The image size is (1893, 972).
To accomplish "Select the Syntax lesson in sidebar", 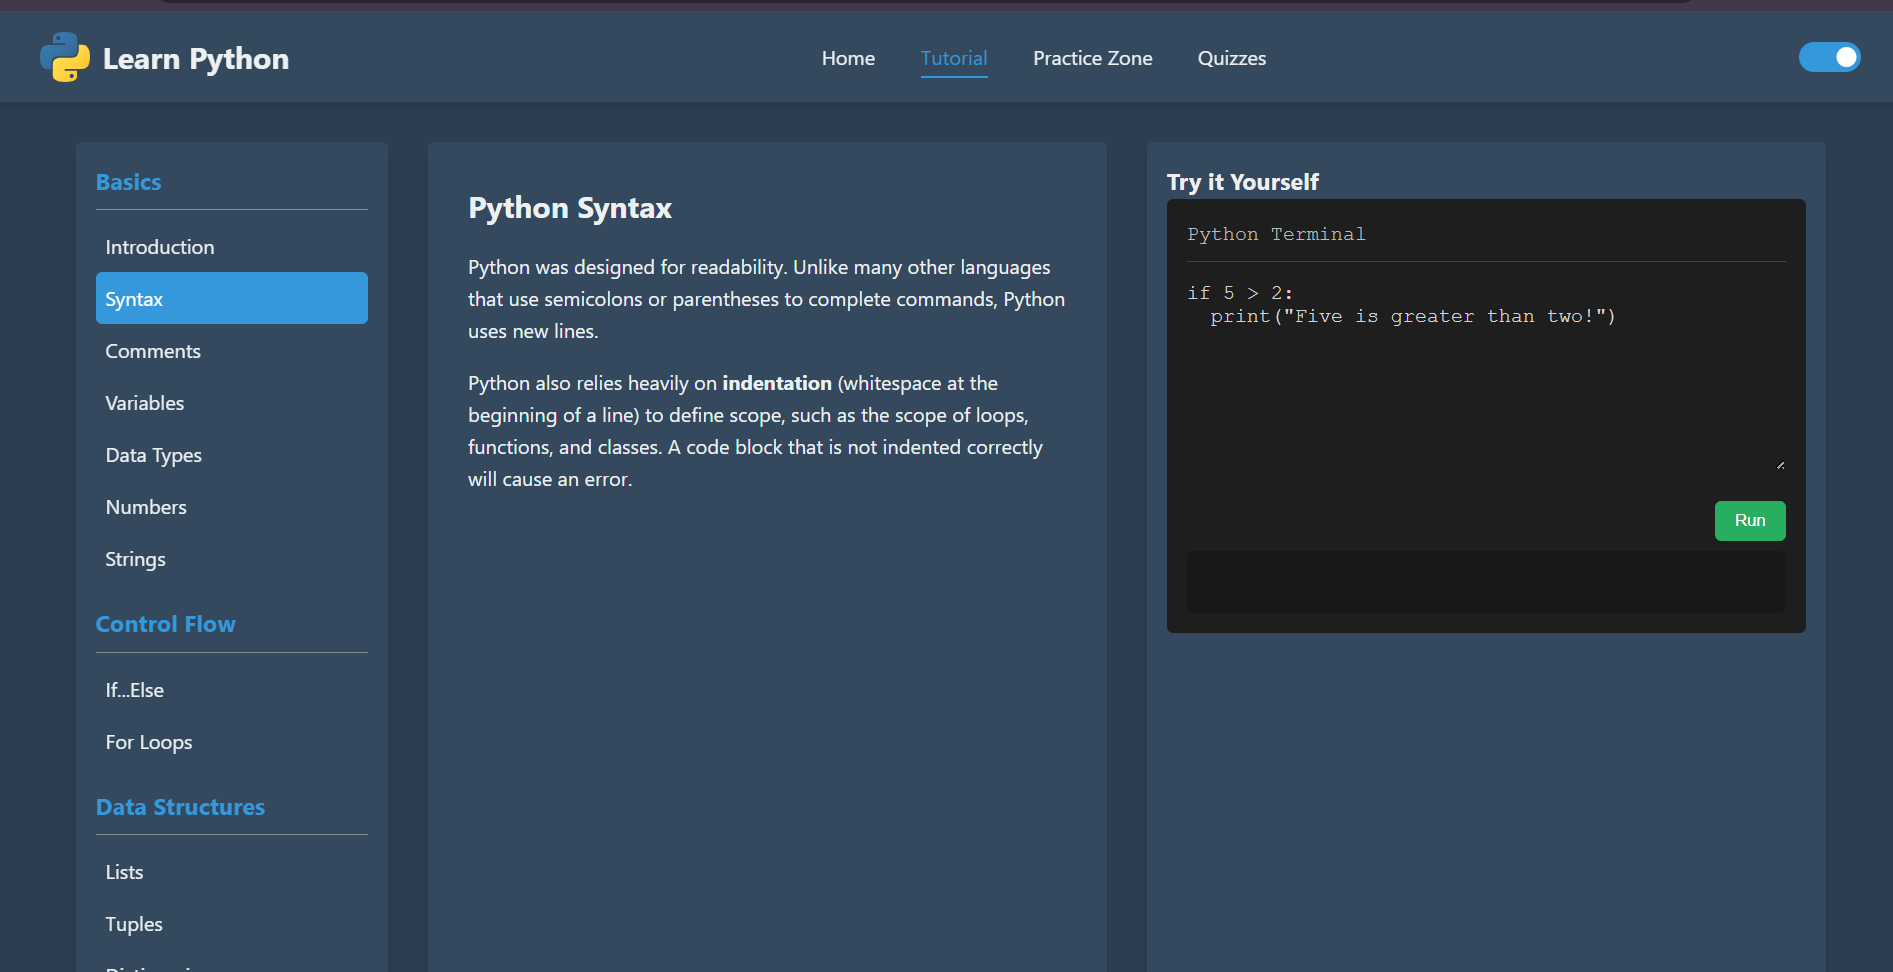I will coord(232,298).
